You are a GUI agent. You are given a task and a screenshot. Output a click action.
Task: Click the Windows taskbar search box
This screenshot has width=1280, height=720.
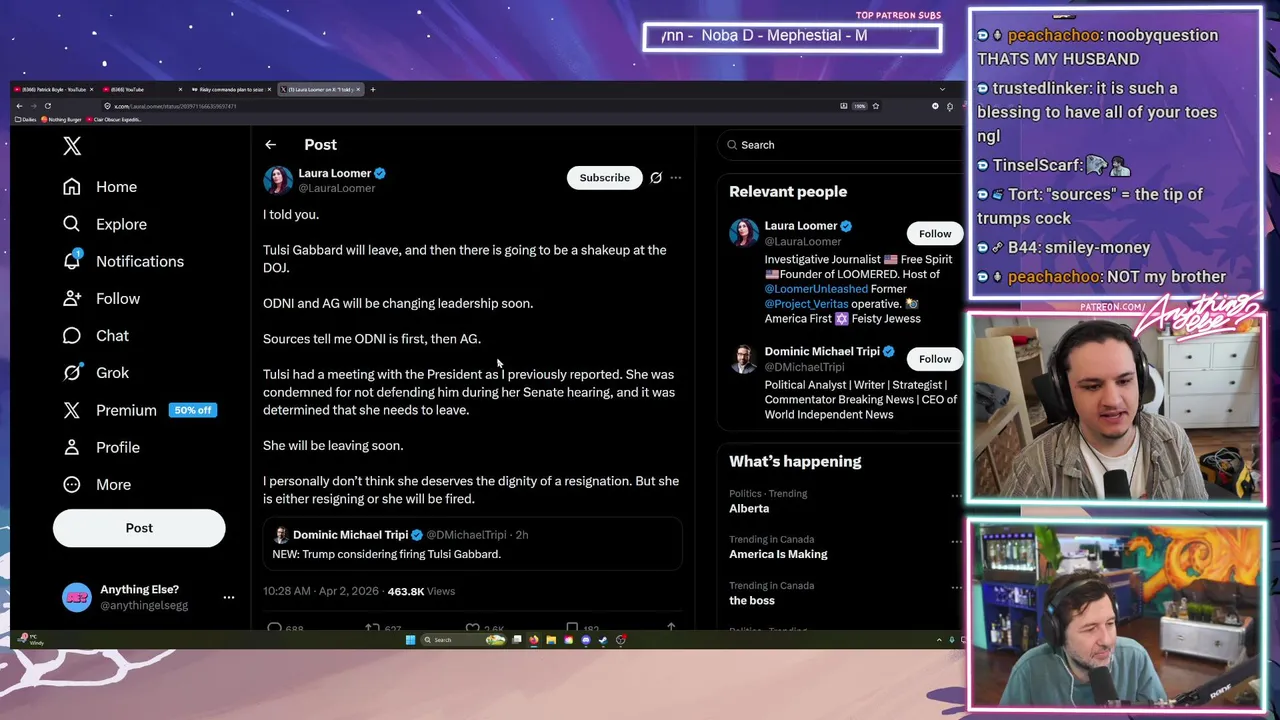pyautogui.click(x=463, y=640)
